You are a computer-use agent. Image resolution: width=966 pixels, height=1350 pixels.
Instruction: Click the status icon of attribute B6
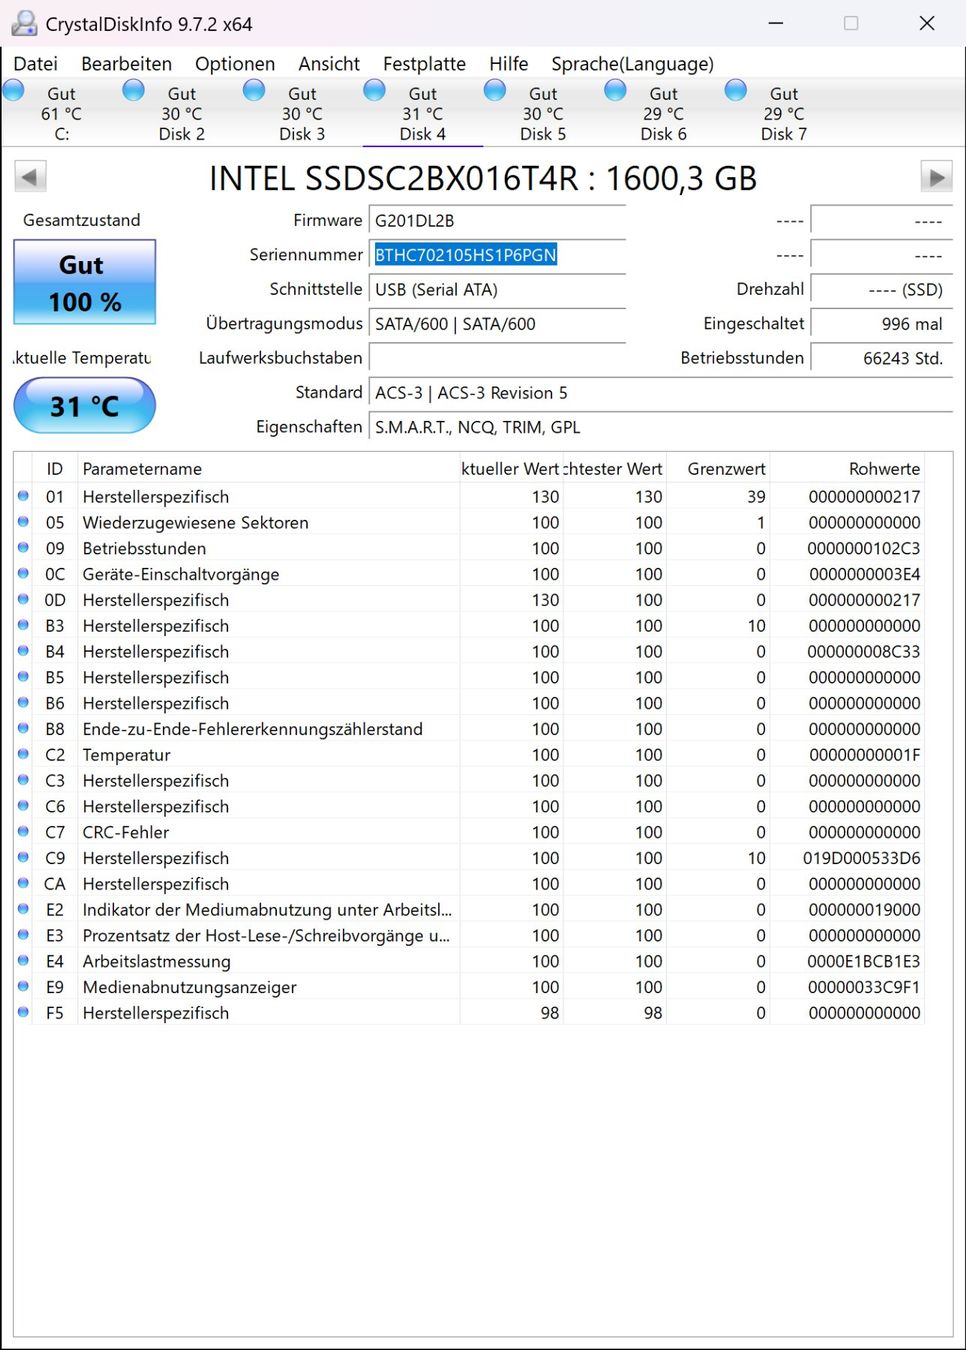tap(23, 703)
